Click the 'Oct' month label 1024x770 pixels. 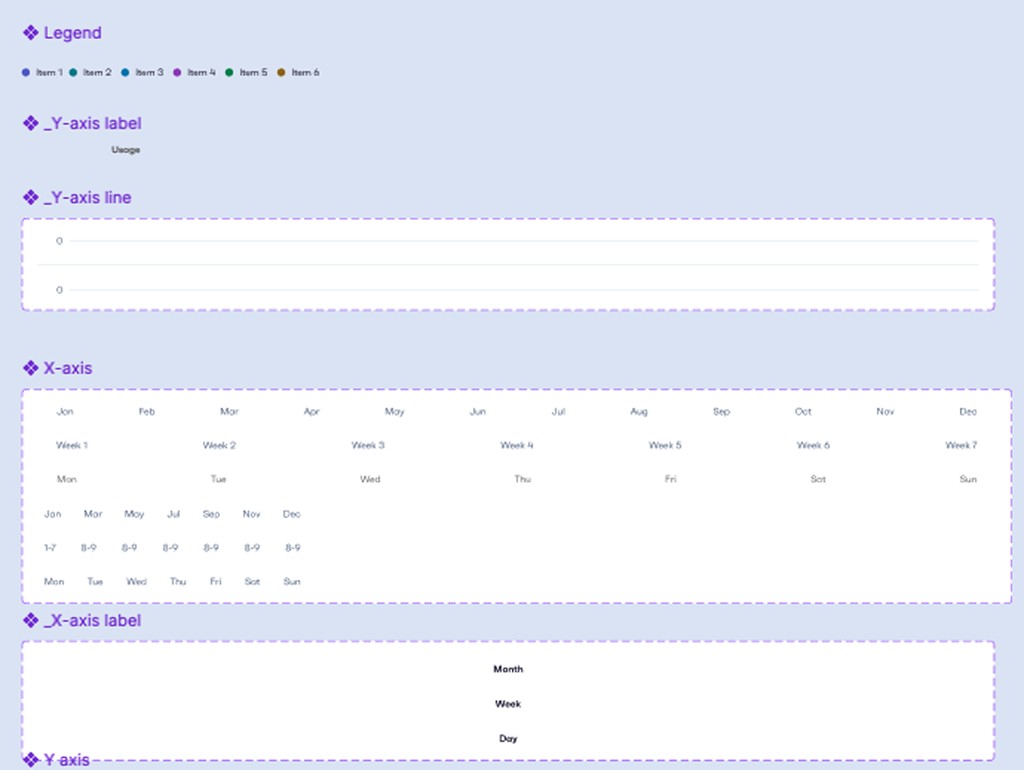803,411
